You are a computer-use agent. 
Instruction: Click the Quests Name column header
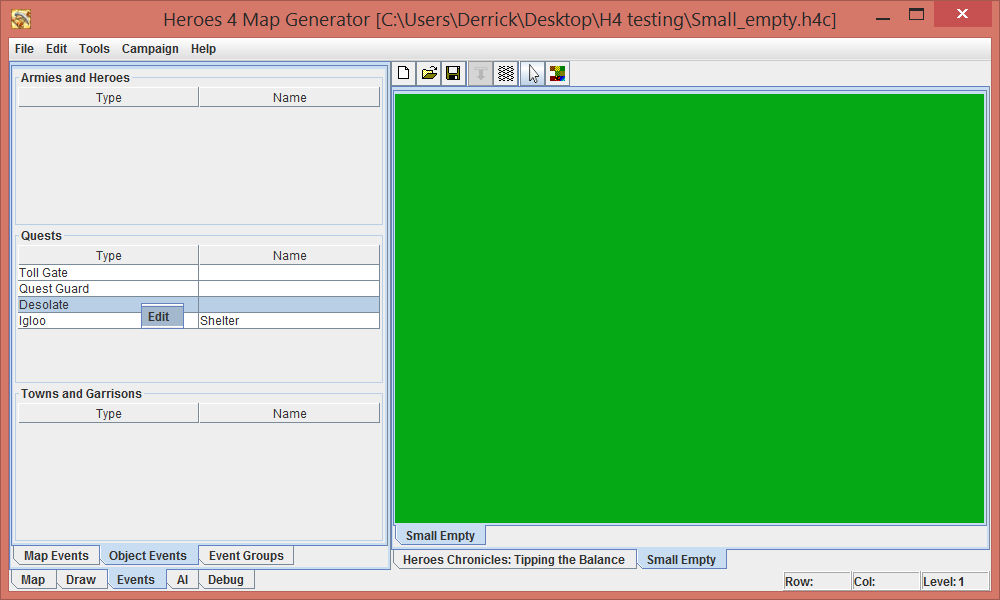290,255
